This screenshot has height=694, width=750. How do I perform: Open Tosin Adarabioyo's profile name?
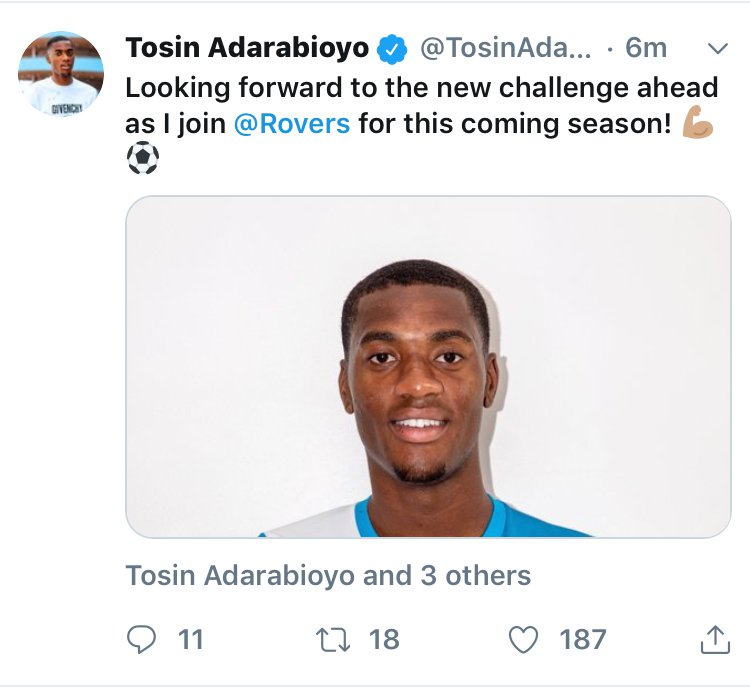click(x=247, y=48)
